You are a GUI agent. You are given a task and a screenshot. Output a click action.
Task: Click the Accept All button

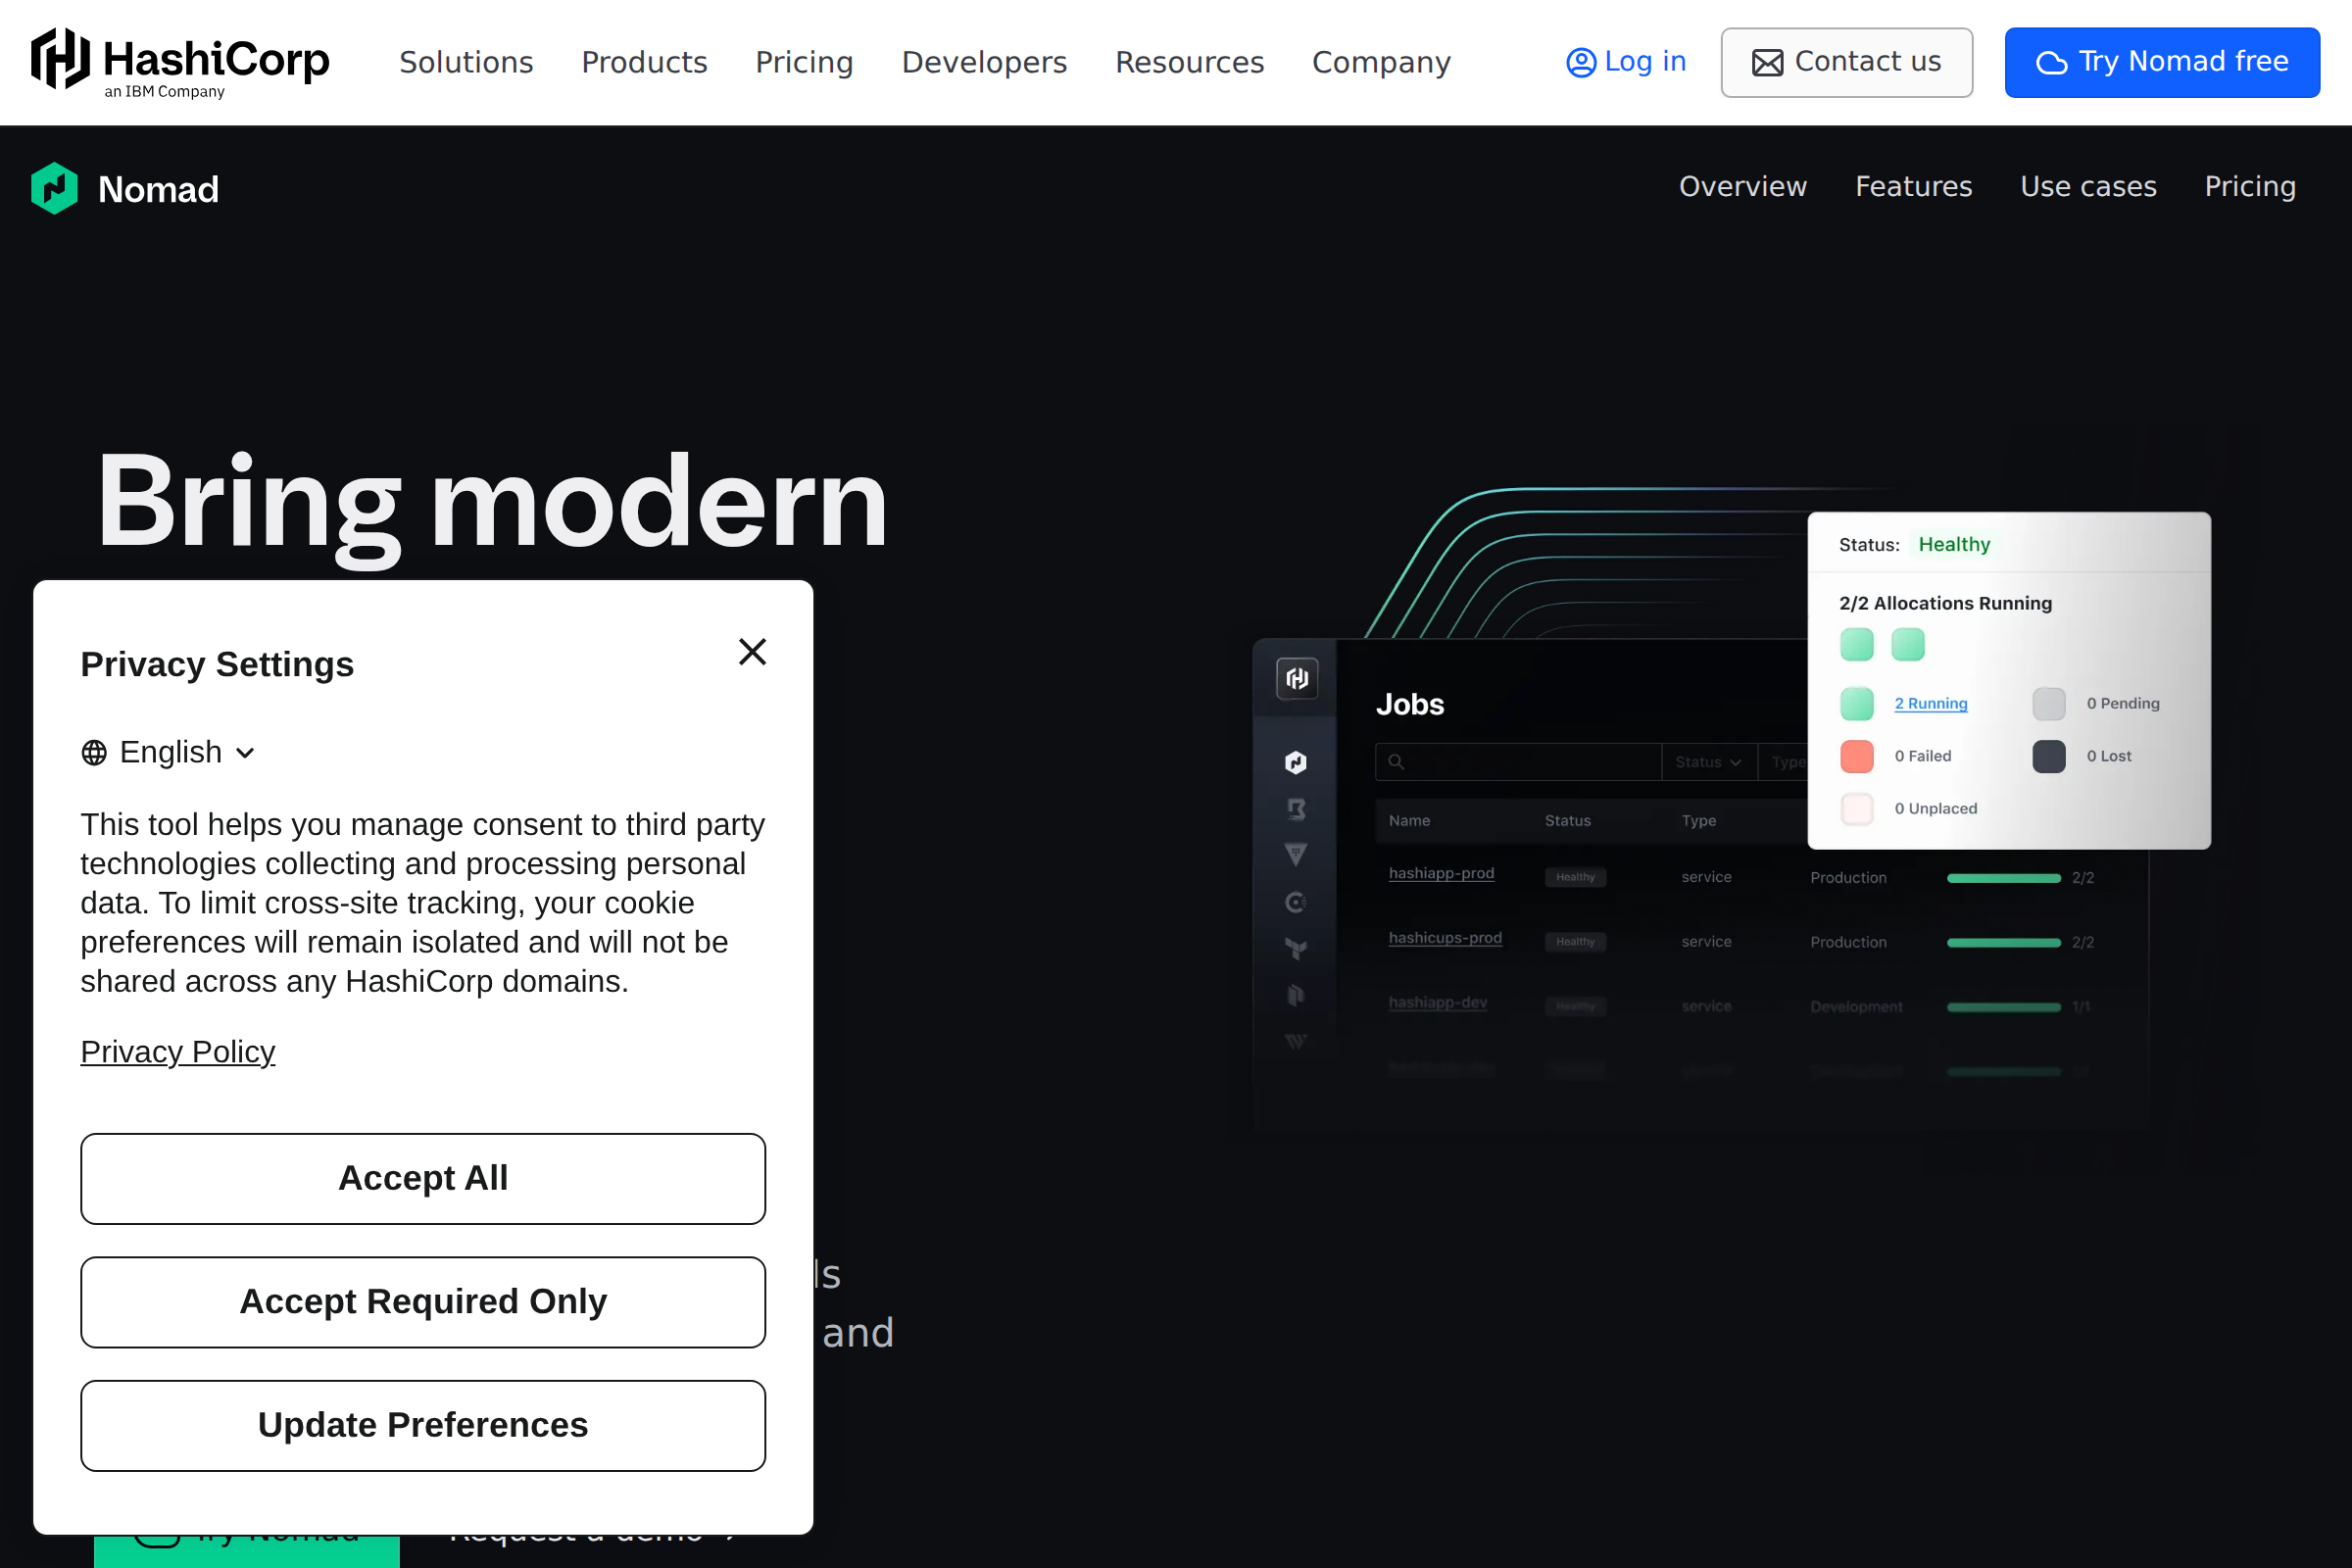(x=423, y=1178)
